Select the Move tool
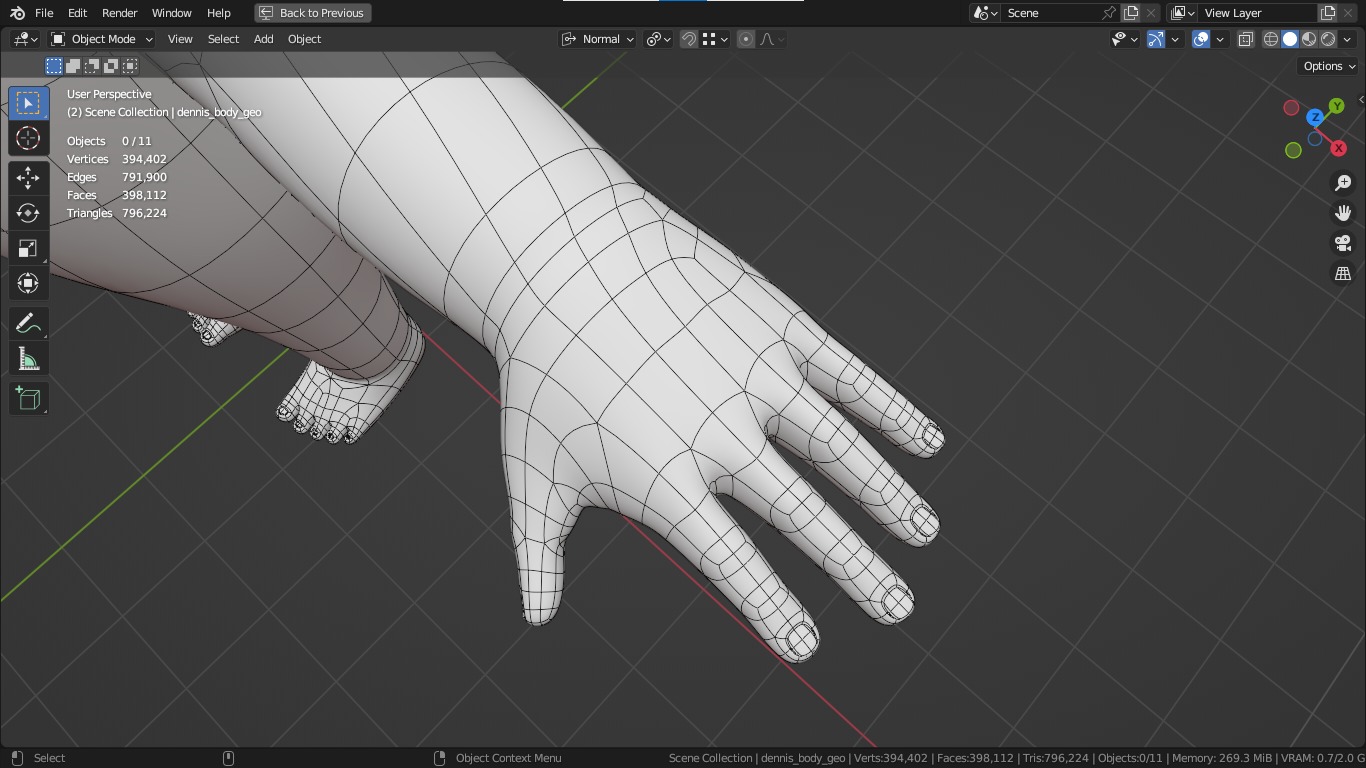Viewport: 1366px width, 768px height. pos(28,178)
